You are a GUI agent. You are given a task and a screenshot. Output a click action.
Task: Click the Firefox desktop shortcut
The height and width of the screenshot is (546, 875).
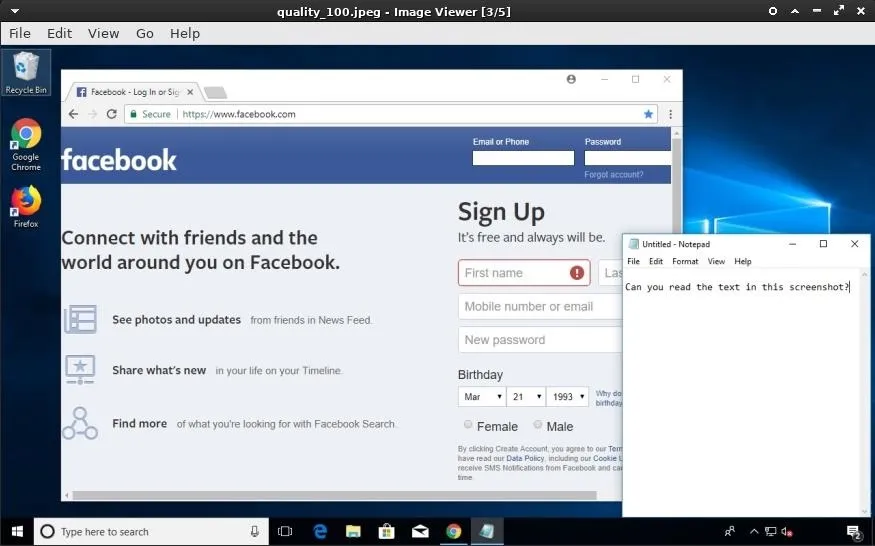pyautogui.click(x=26, y=207)
